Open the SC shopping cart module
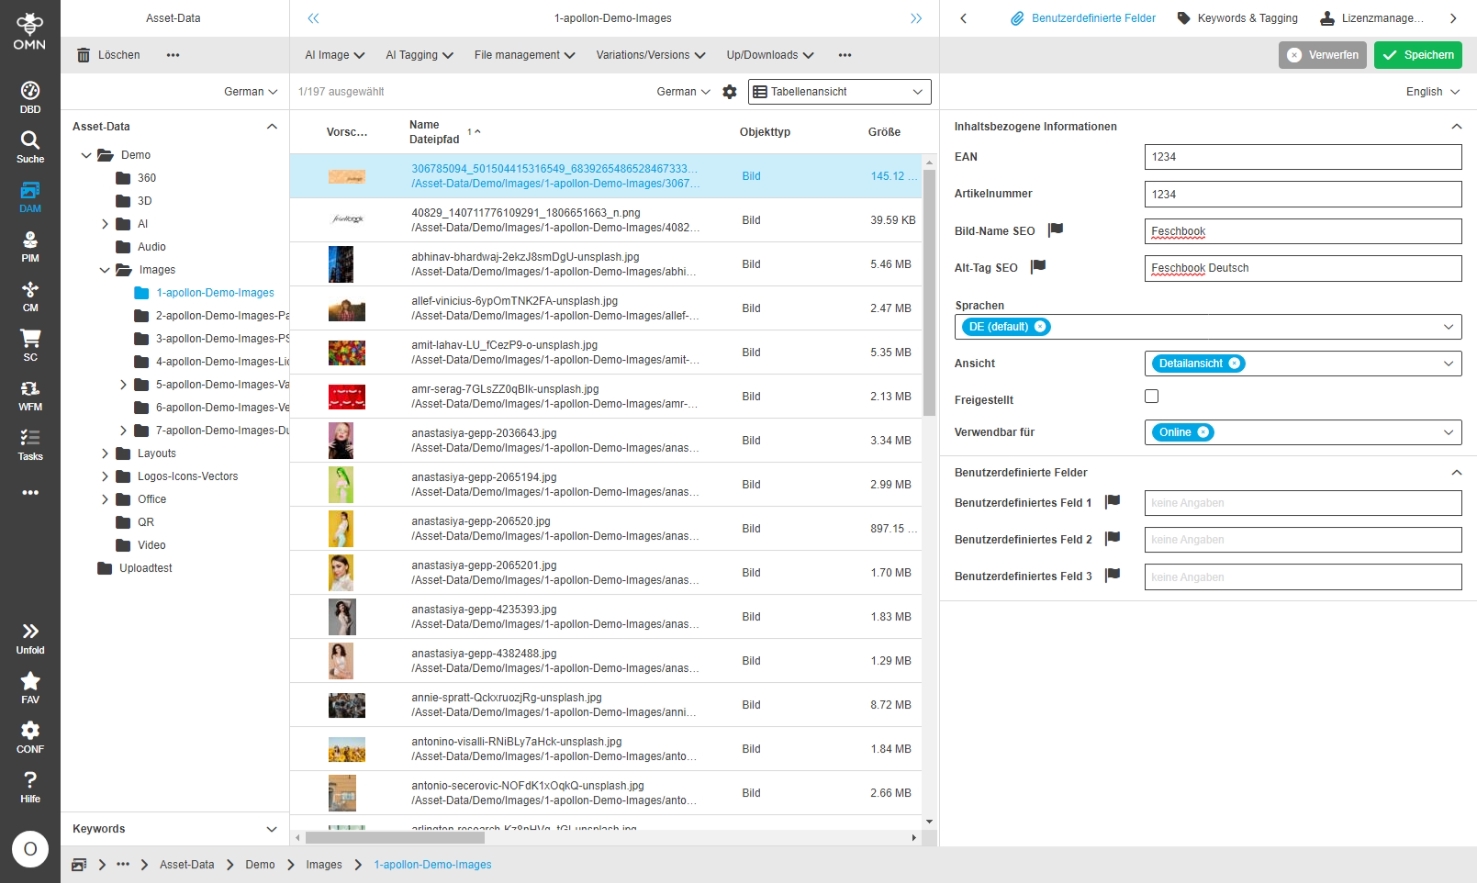The width and height of the screenshot is (1477, 883). click(x=30, y=344)
